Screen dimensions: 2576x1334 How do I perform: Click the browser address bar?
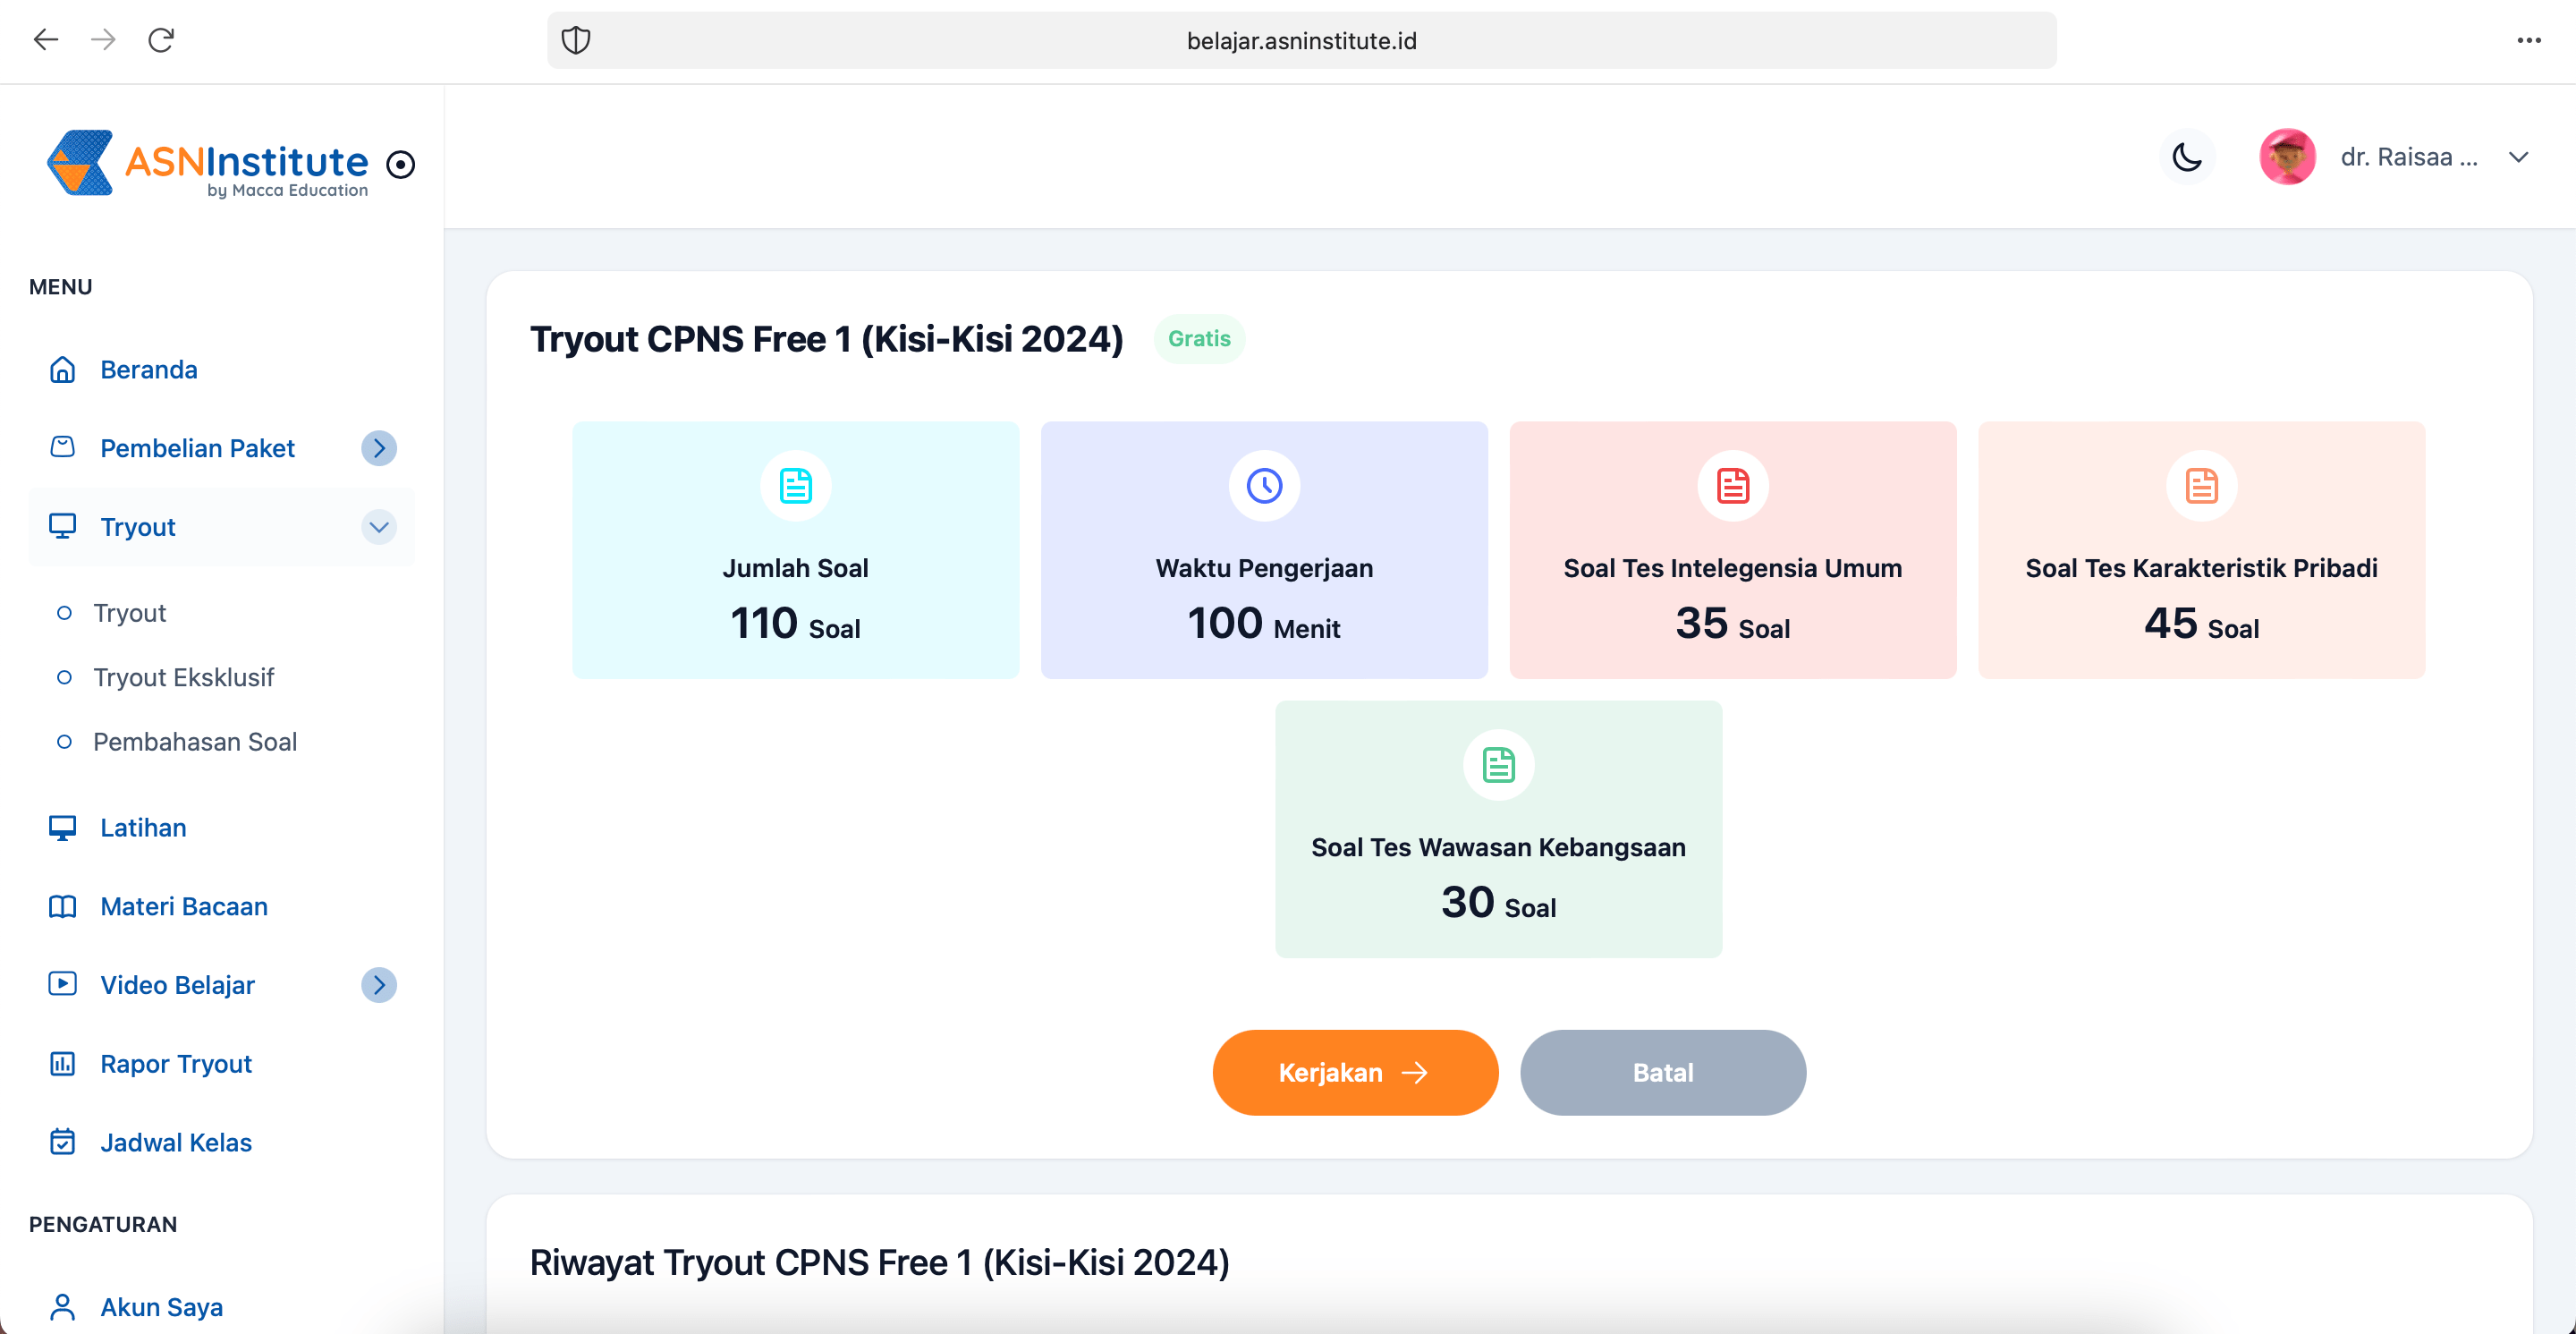click(x=1300, y=41)
